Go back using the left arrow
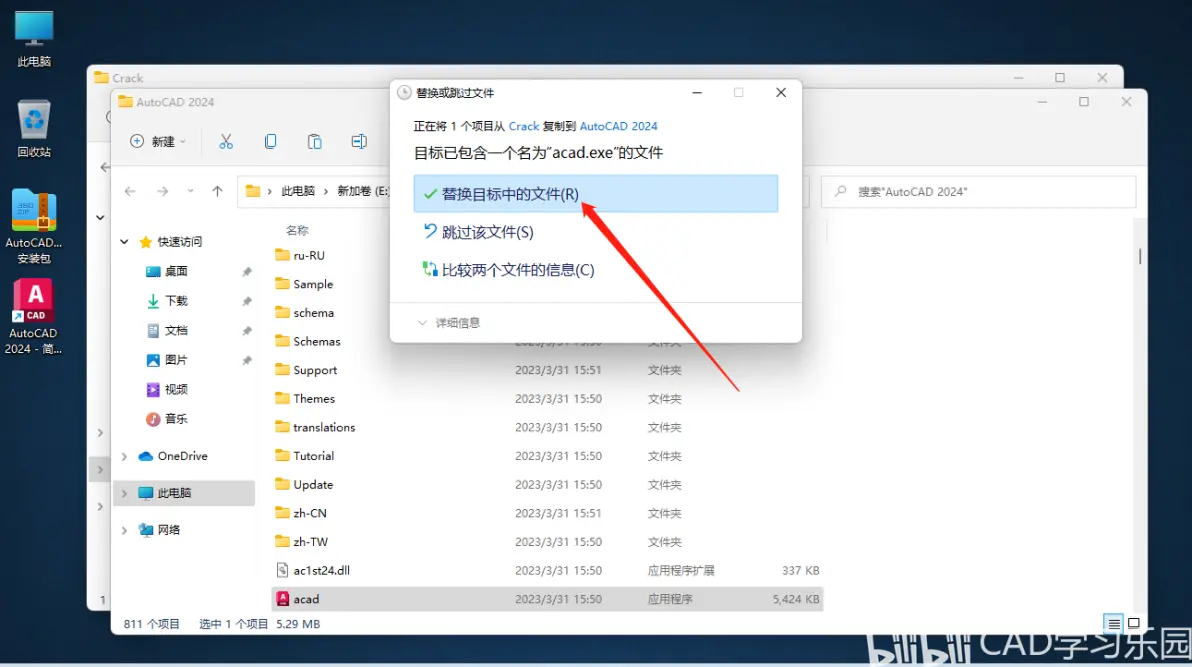The image size is (1192, 667). point(130,192)
